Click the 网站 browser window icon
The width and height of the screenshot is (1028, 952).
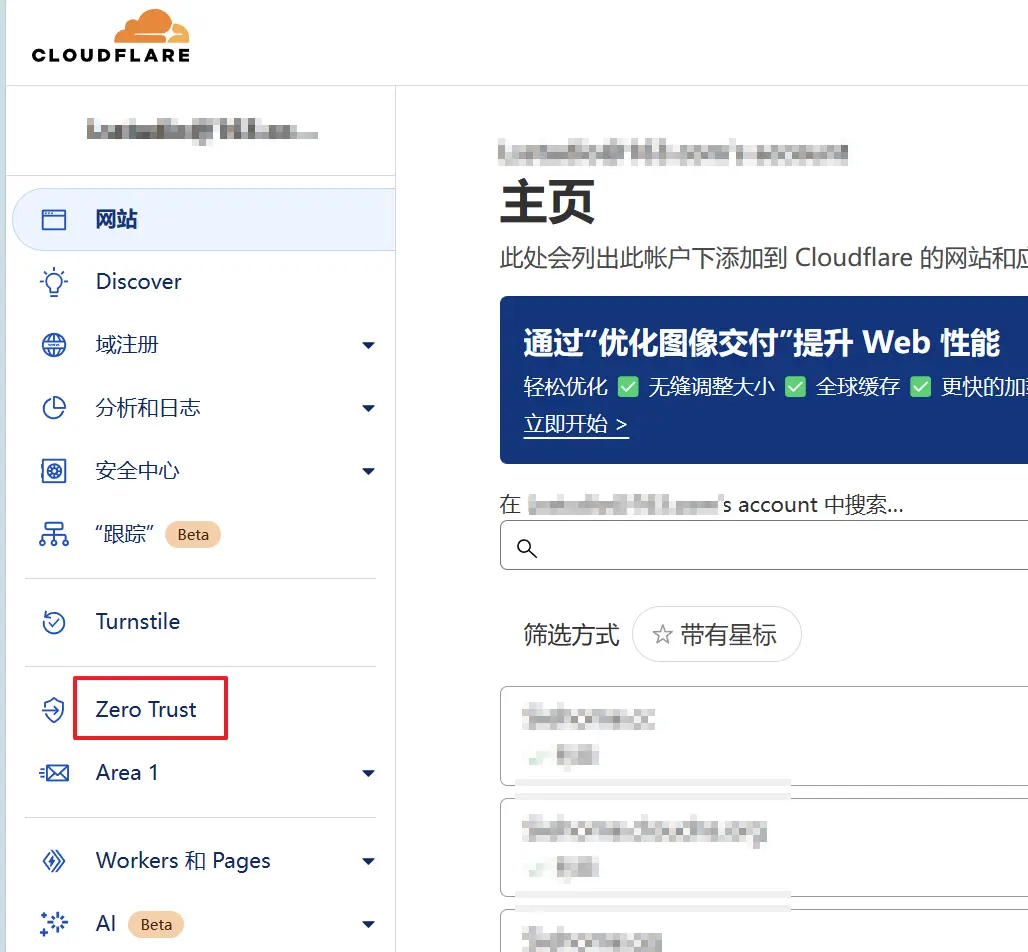pyautogui.click(x=54, y=220)
